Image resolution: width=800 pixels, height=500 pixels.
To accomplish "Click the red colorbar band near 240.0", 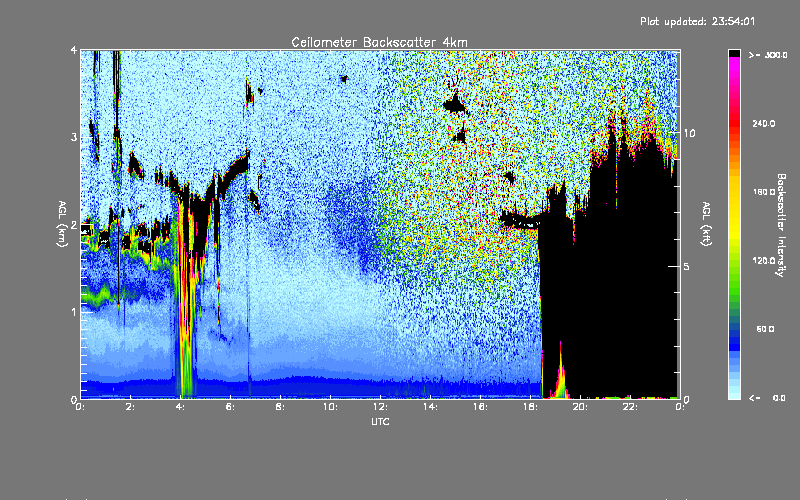I will click(x=734, y=124).
